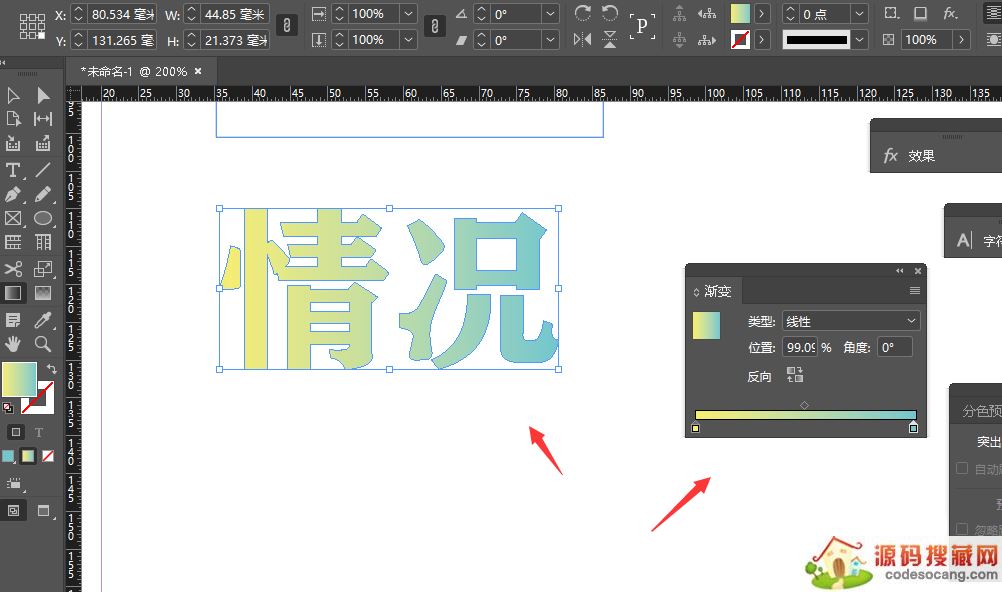Select the Zoom magnifier tool
This screenshot has width=1002, height=592.
click(x=43, y=344)
